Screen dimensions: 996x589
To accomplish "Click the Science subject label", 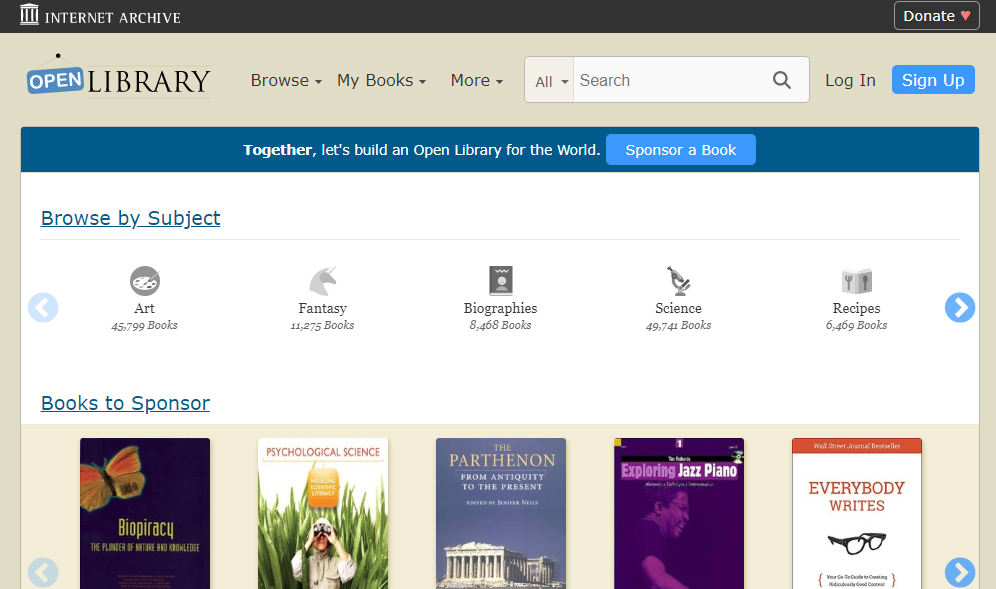I will pyautogui.click(x=678, y=308).
